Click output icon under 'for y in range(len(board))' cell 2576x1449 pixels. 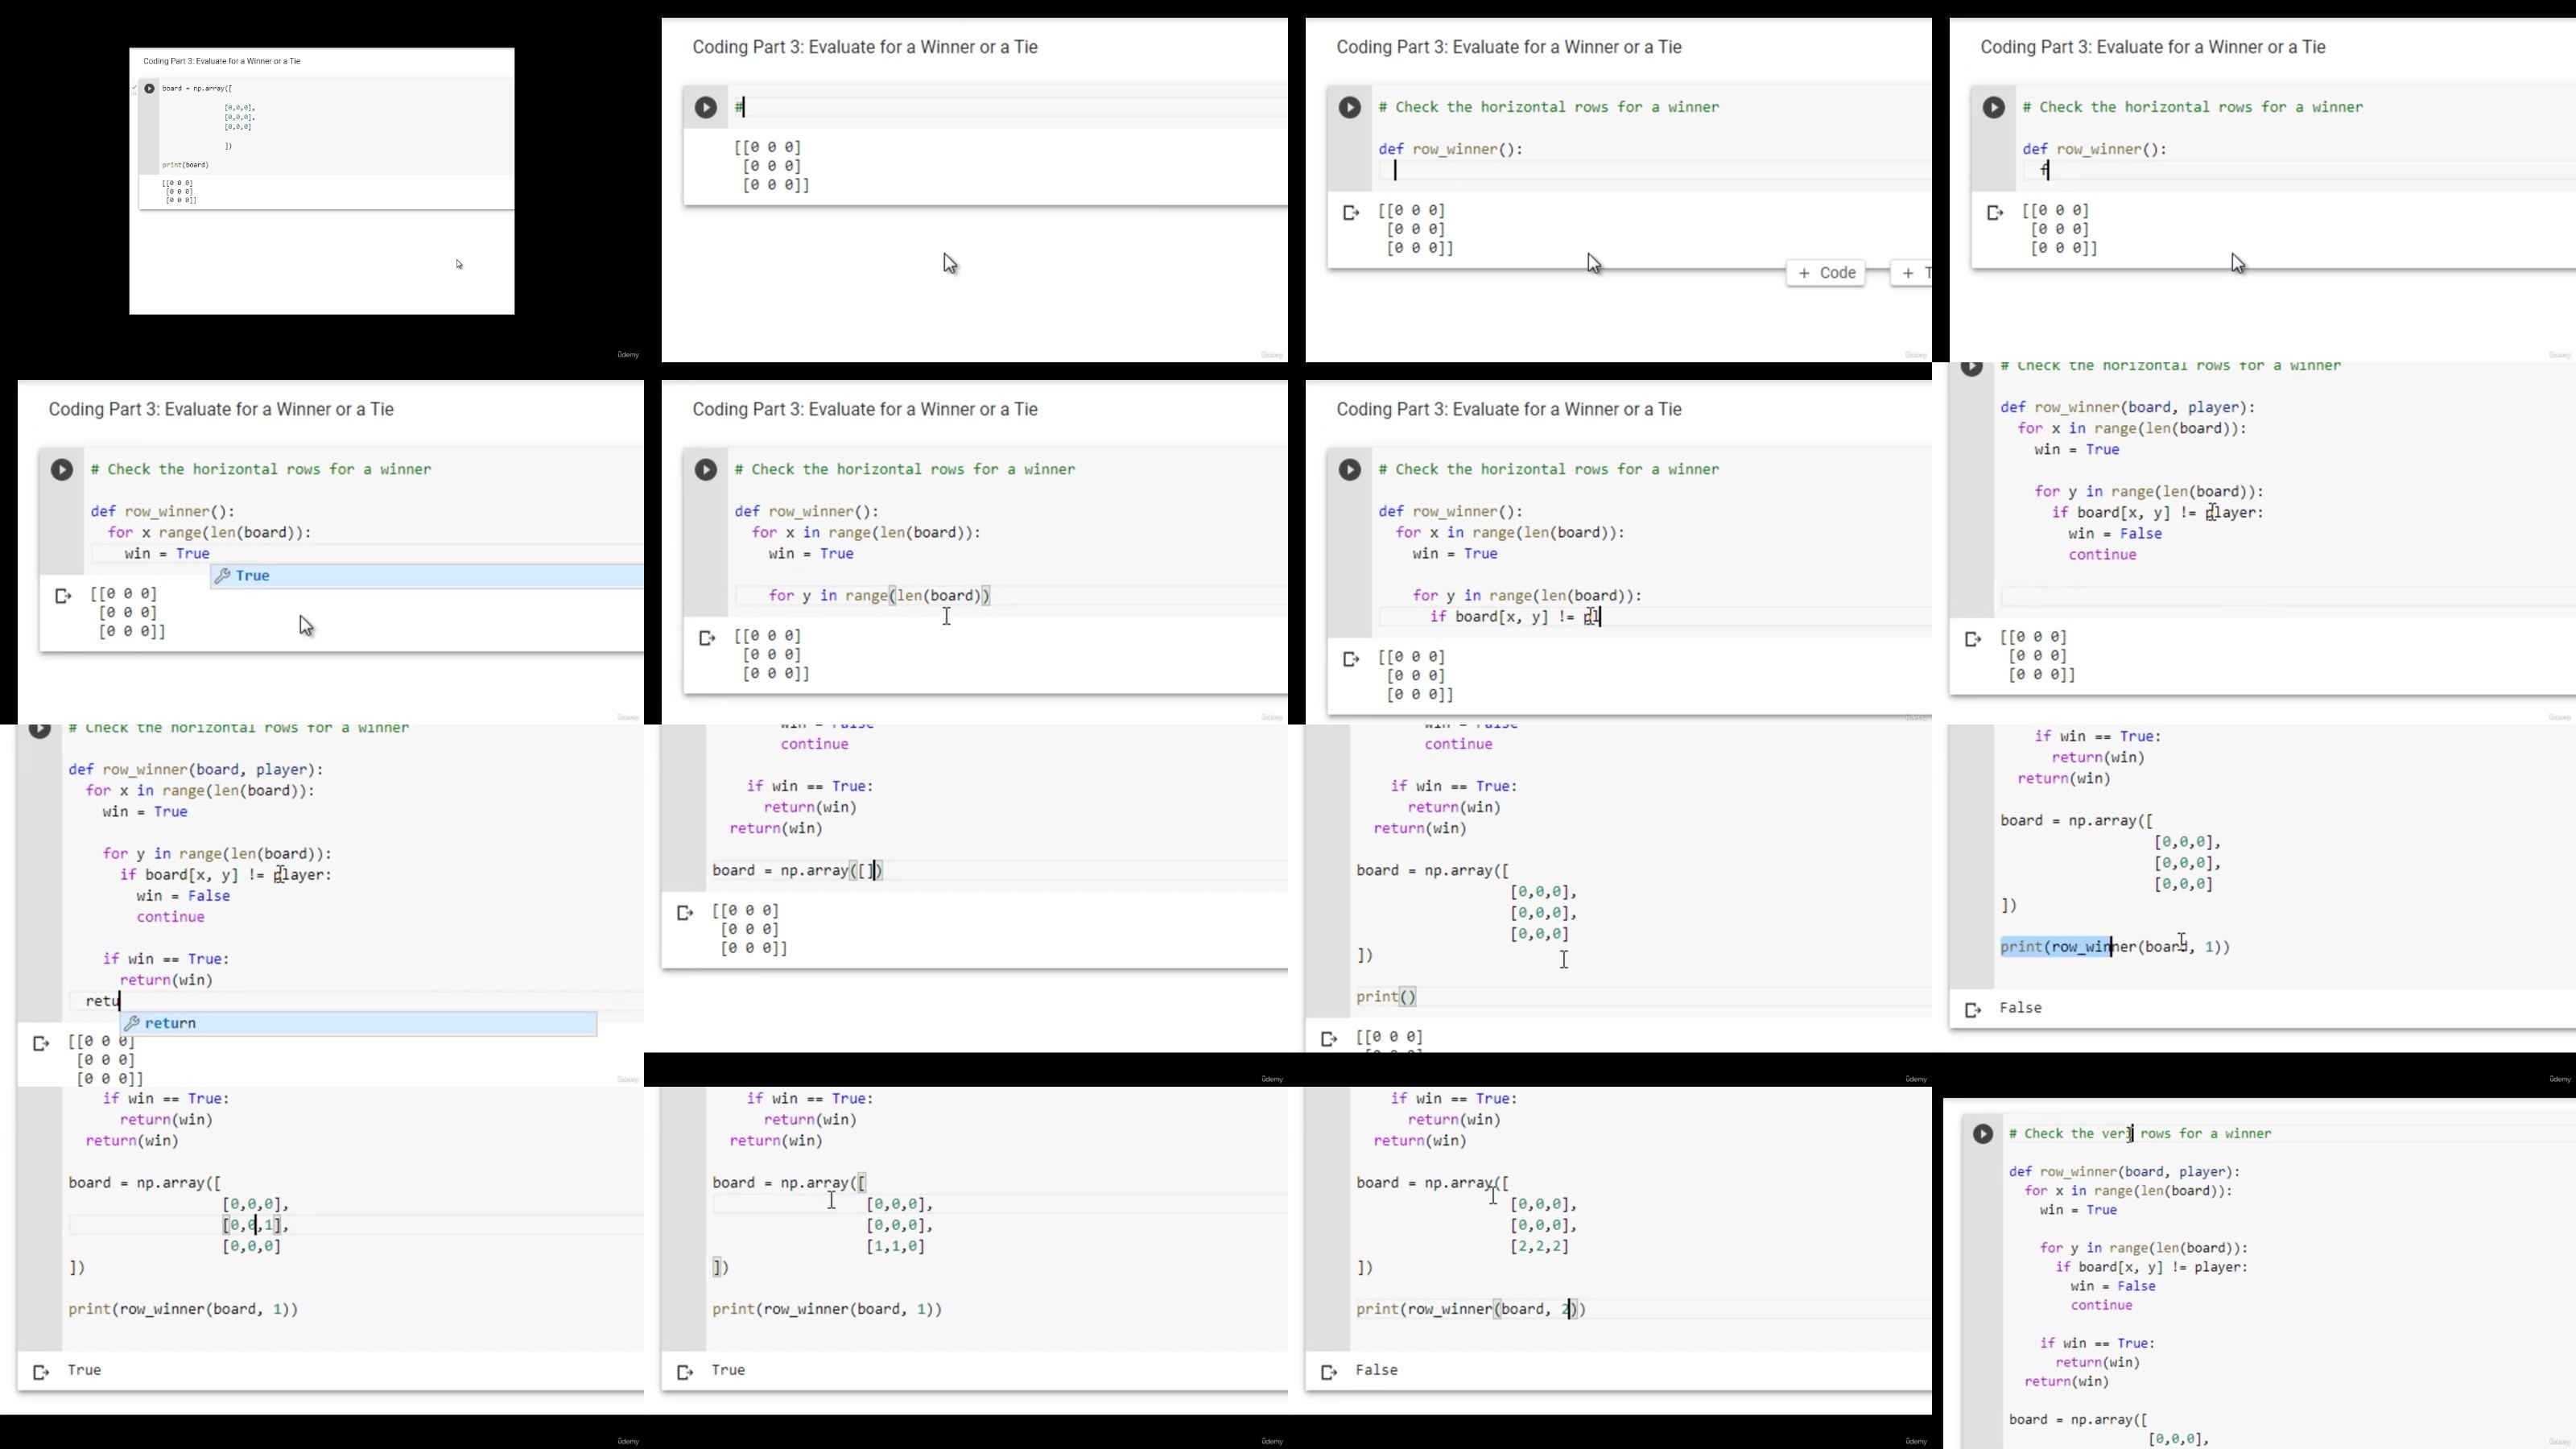coord(707,638)
